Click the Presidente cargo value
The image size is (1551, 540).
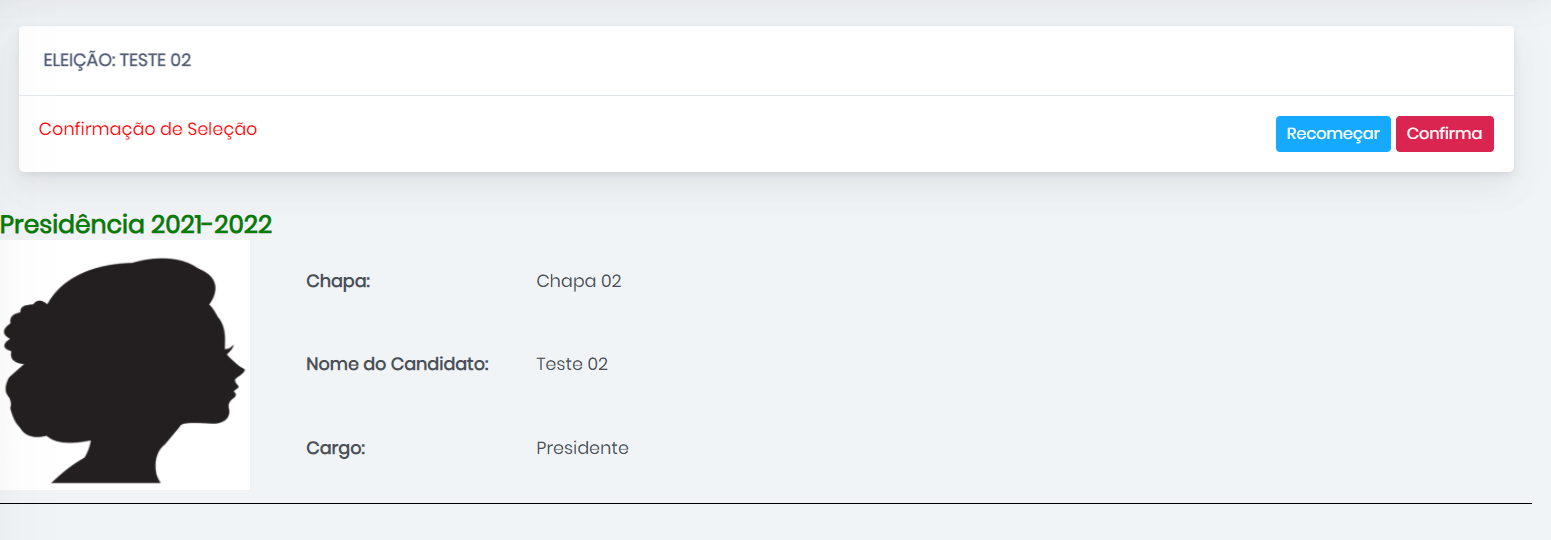click(x=583, y=448)
